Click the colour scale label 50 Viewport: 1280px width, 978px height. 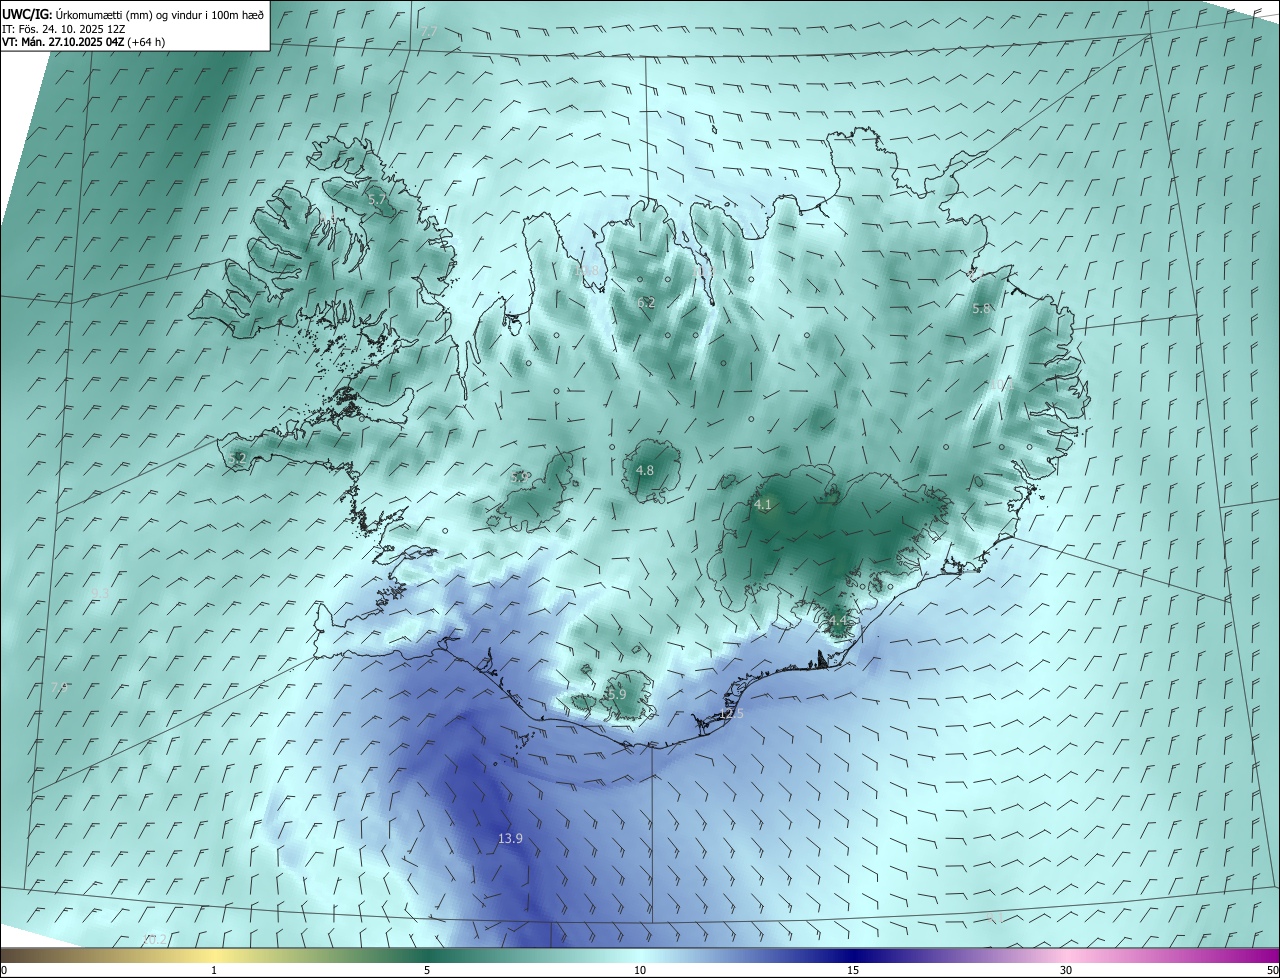(1272, 970)
